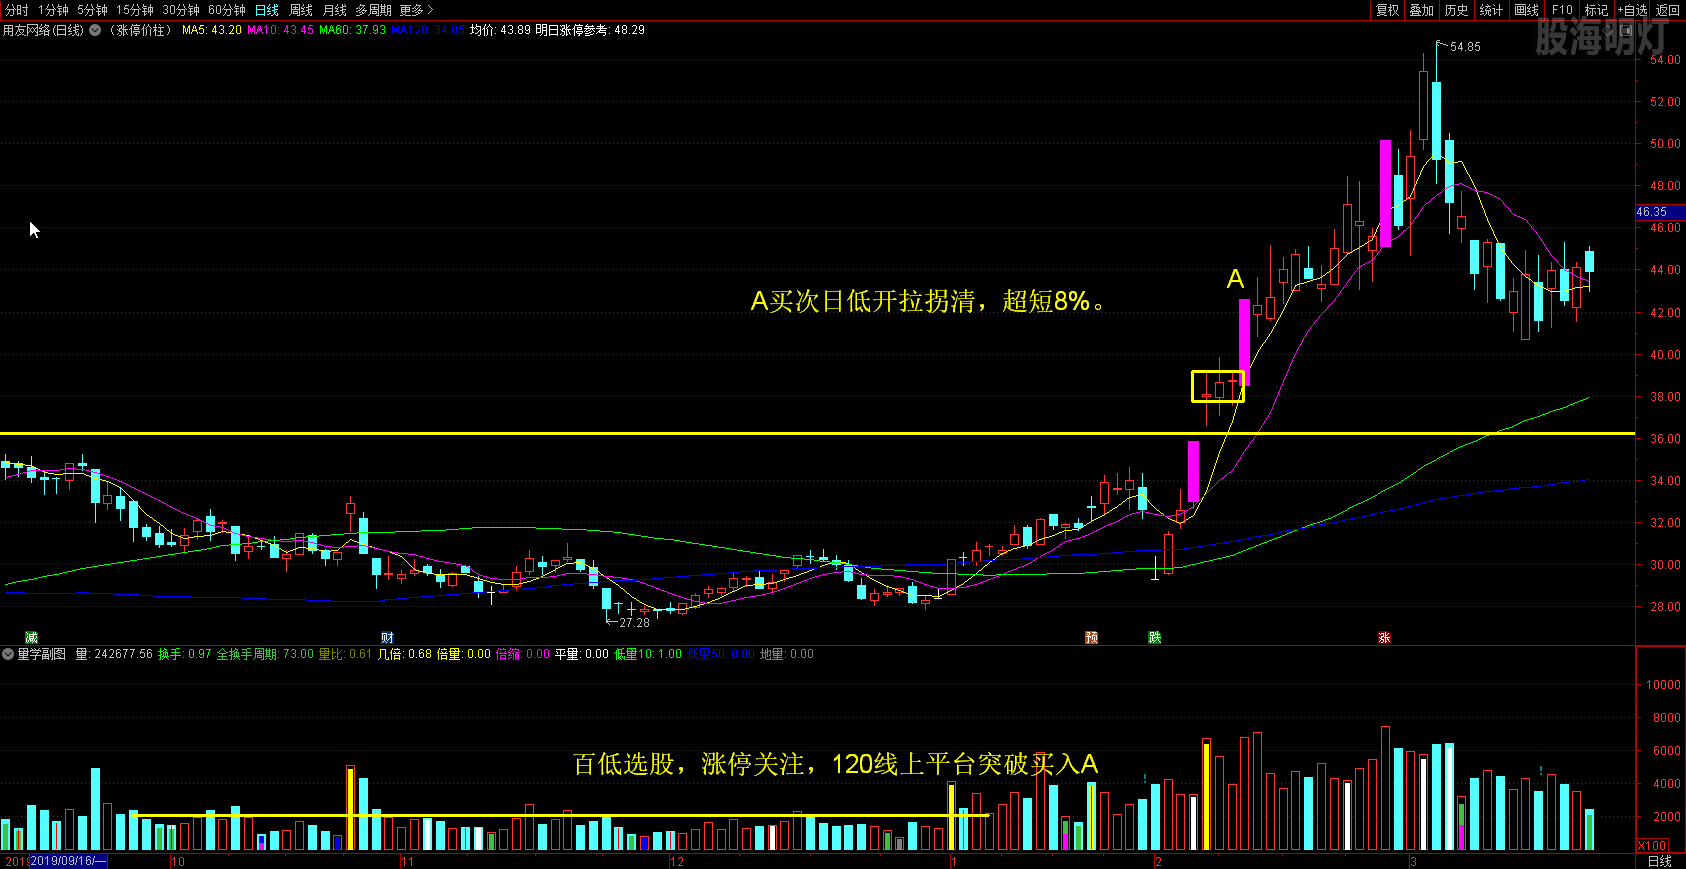Expand the 更多 periods menu
Viewport: 1686px width, 869px height.
416,10
